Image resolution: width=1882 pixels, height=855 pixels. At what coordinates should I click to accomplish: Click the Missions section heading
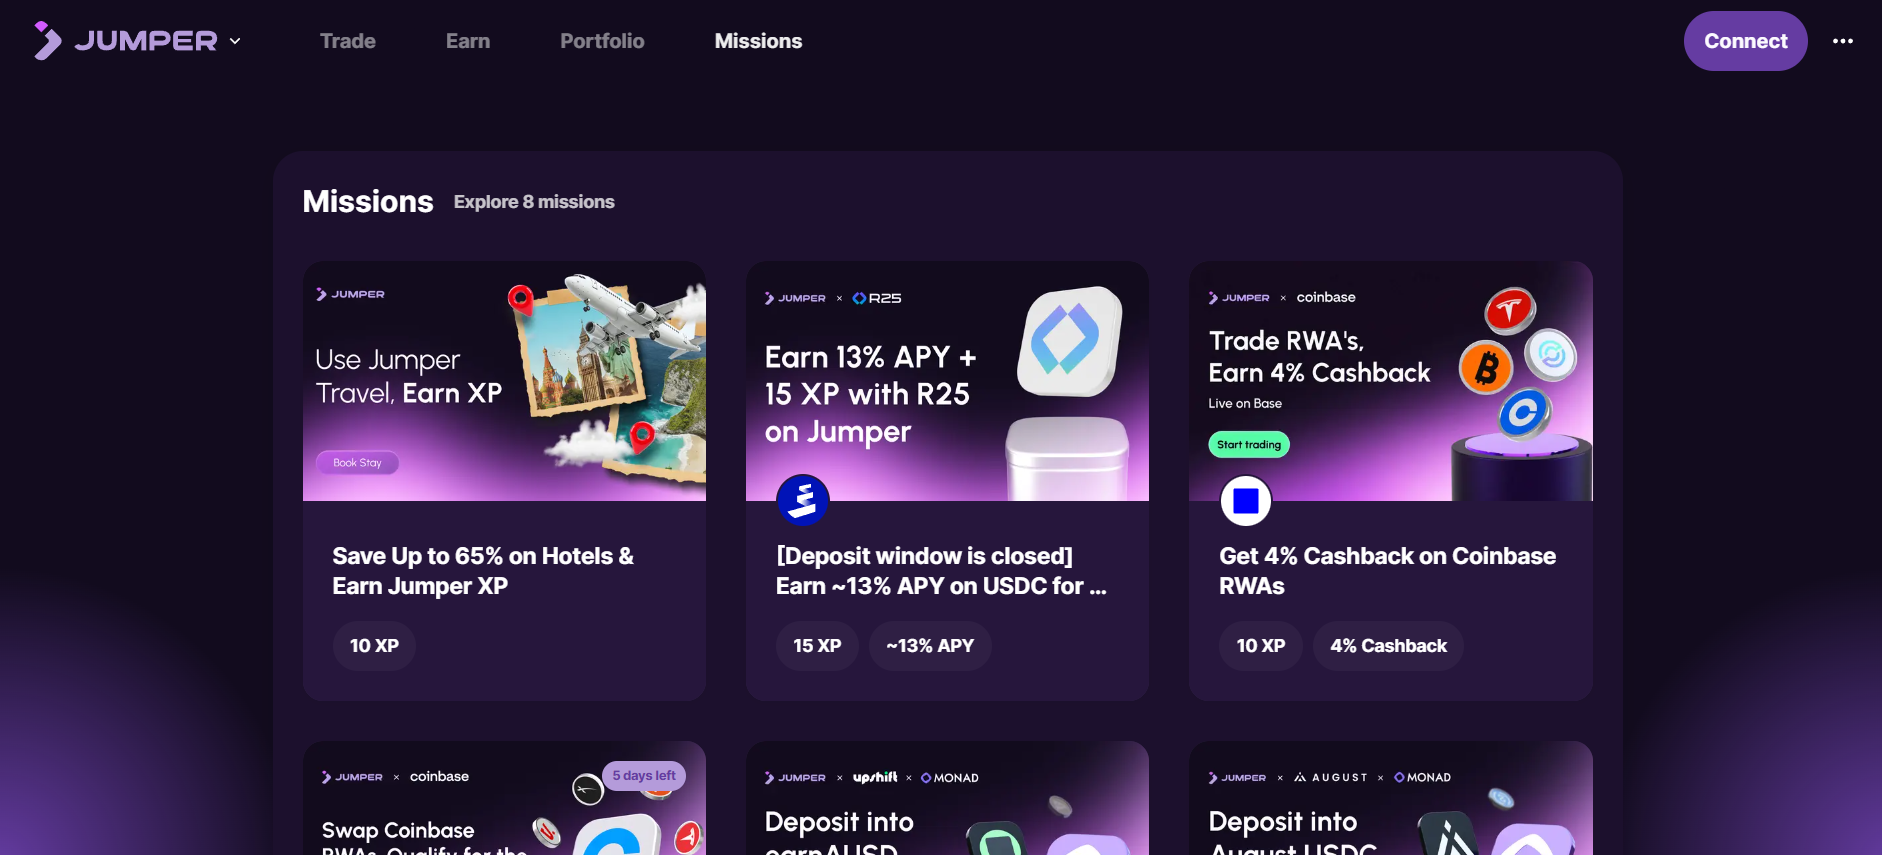368,202
